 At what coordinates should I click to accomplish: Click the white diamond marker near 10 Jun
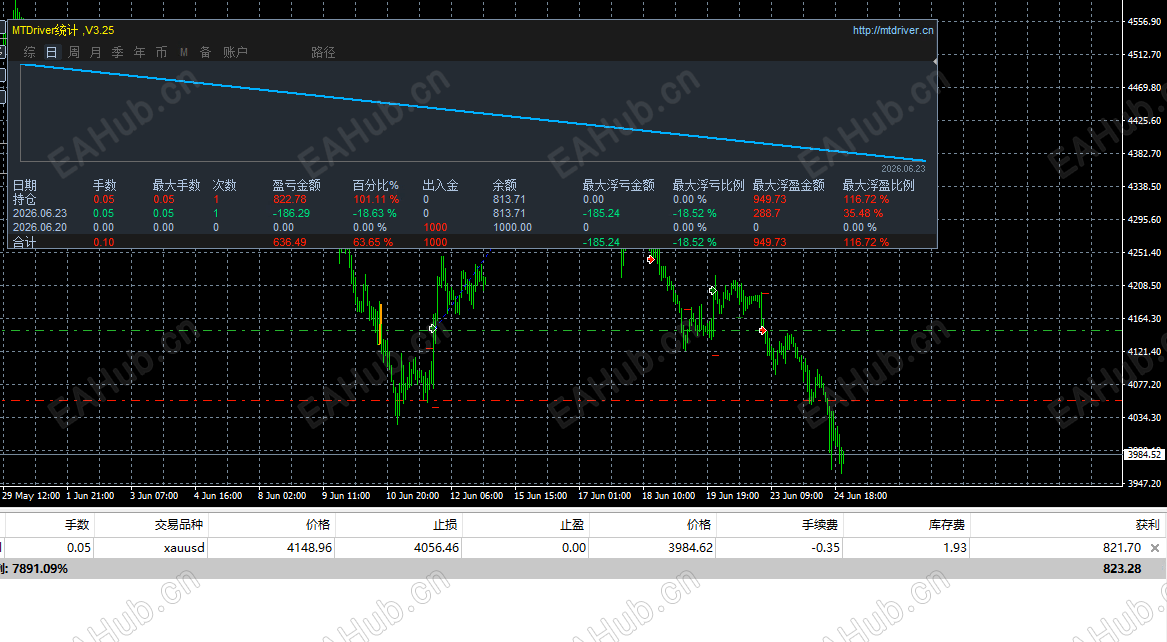[432, 328]
